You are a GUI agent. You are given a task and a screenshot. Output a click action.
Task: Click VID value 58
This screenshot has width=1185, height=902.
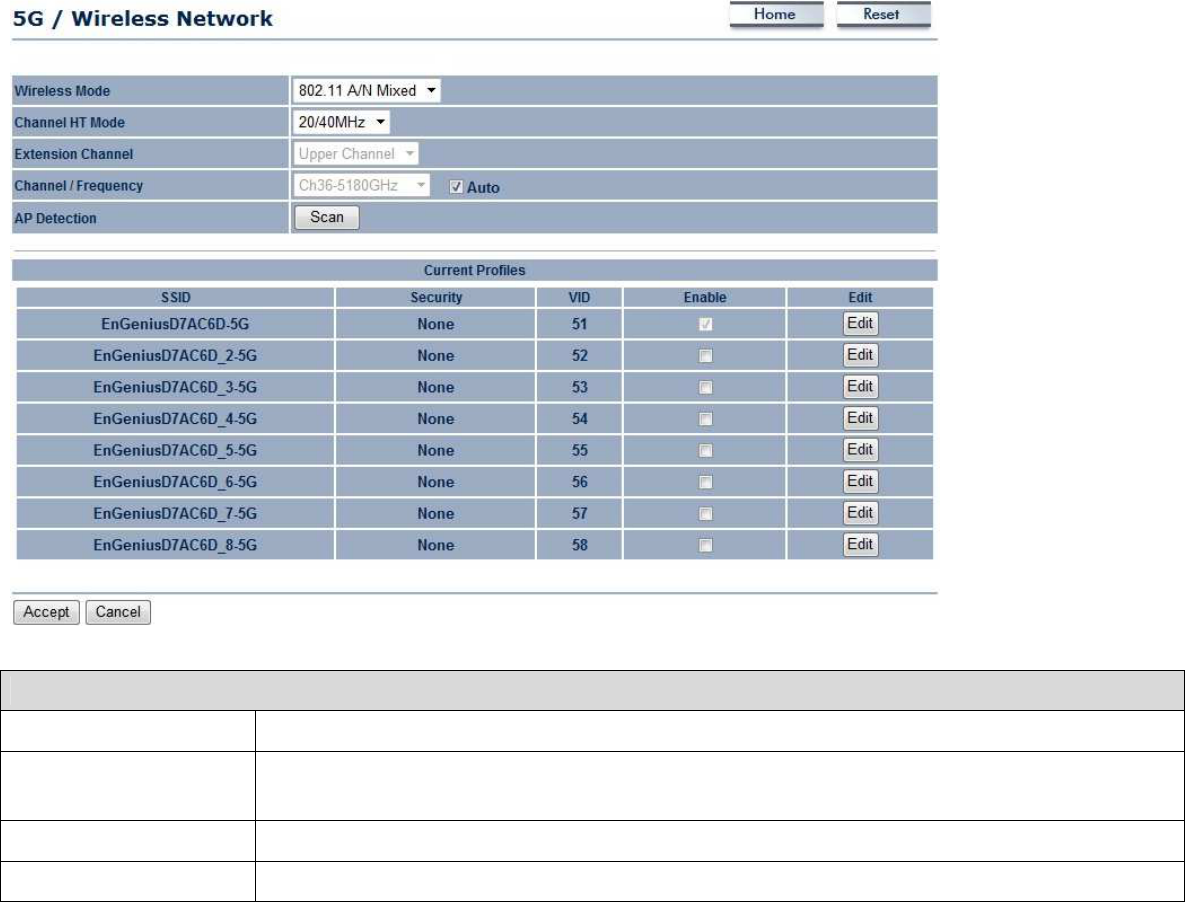(580, 545)
